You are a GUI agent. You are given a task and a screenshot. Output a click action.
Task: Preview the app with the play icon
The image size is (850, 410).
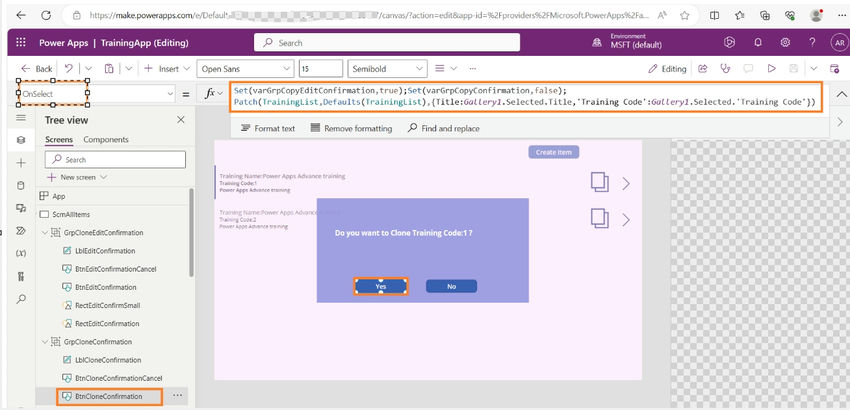point(771,68)
